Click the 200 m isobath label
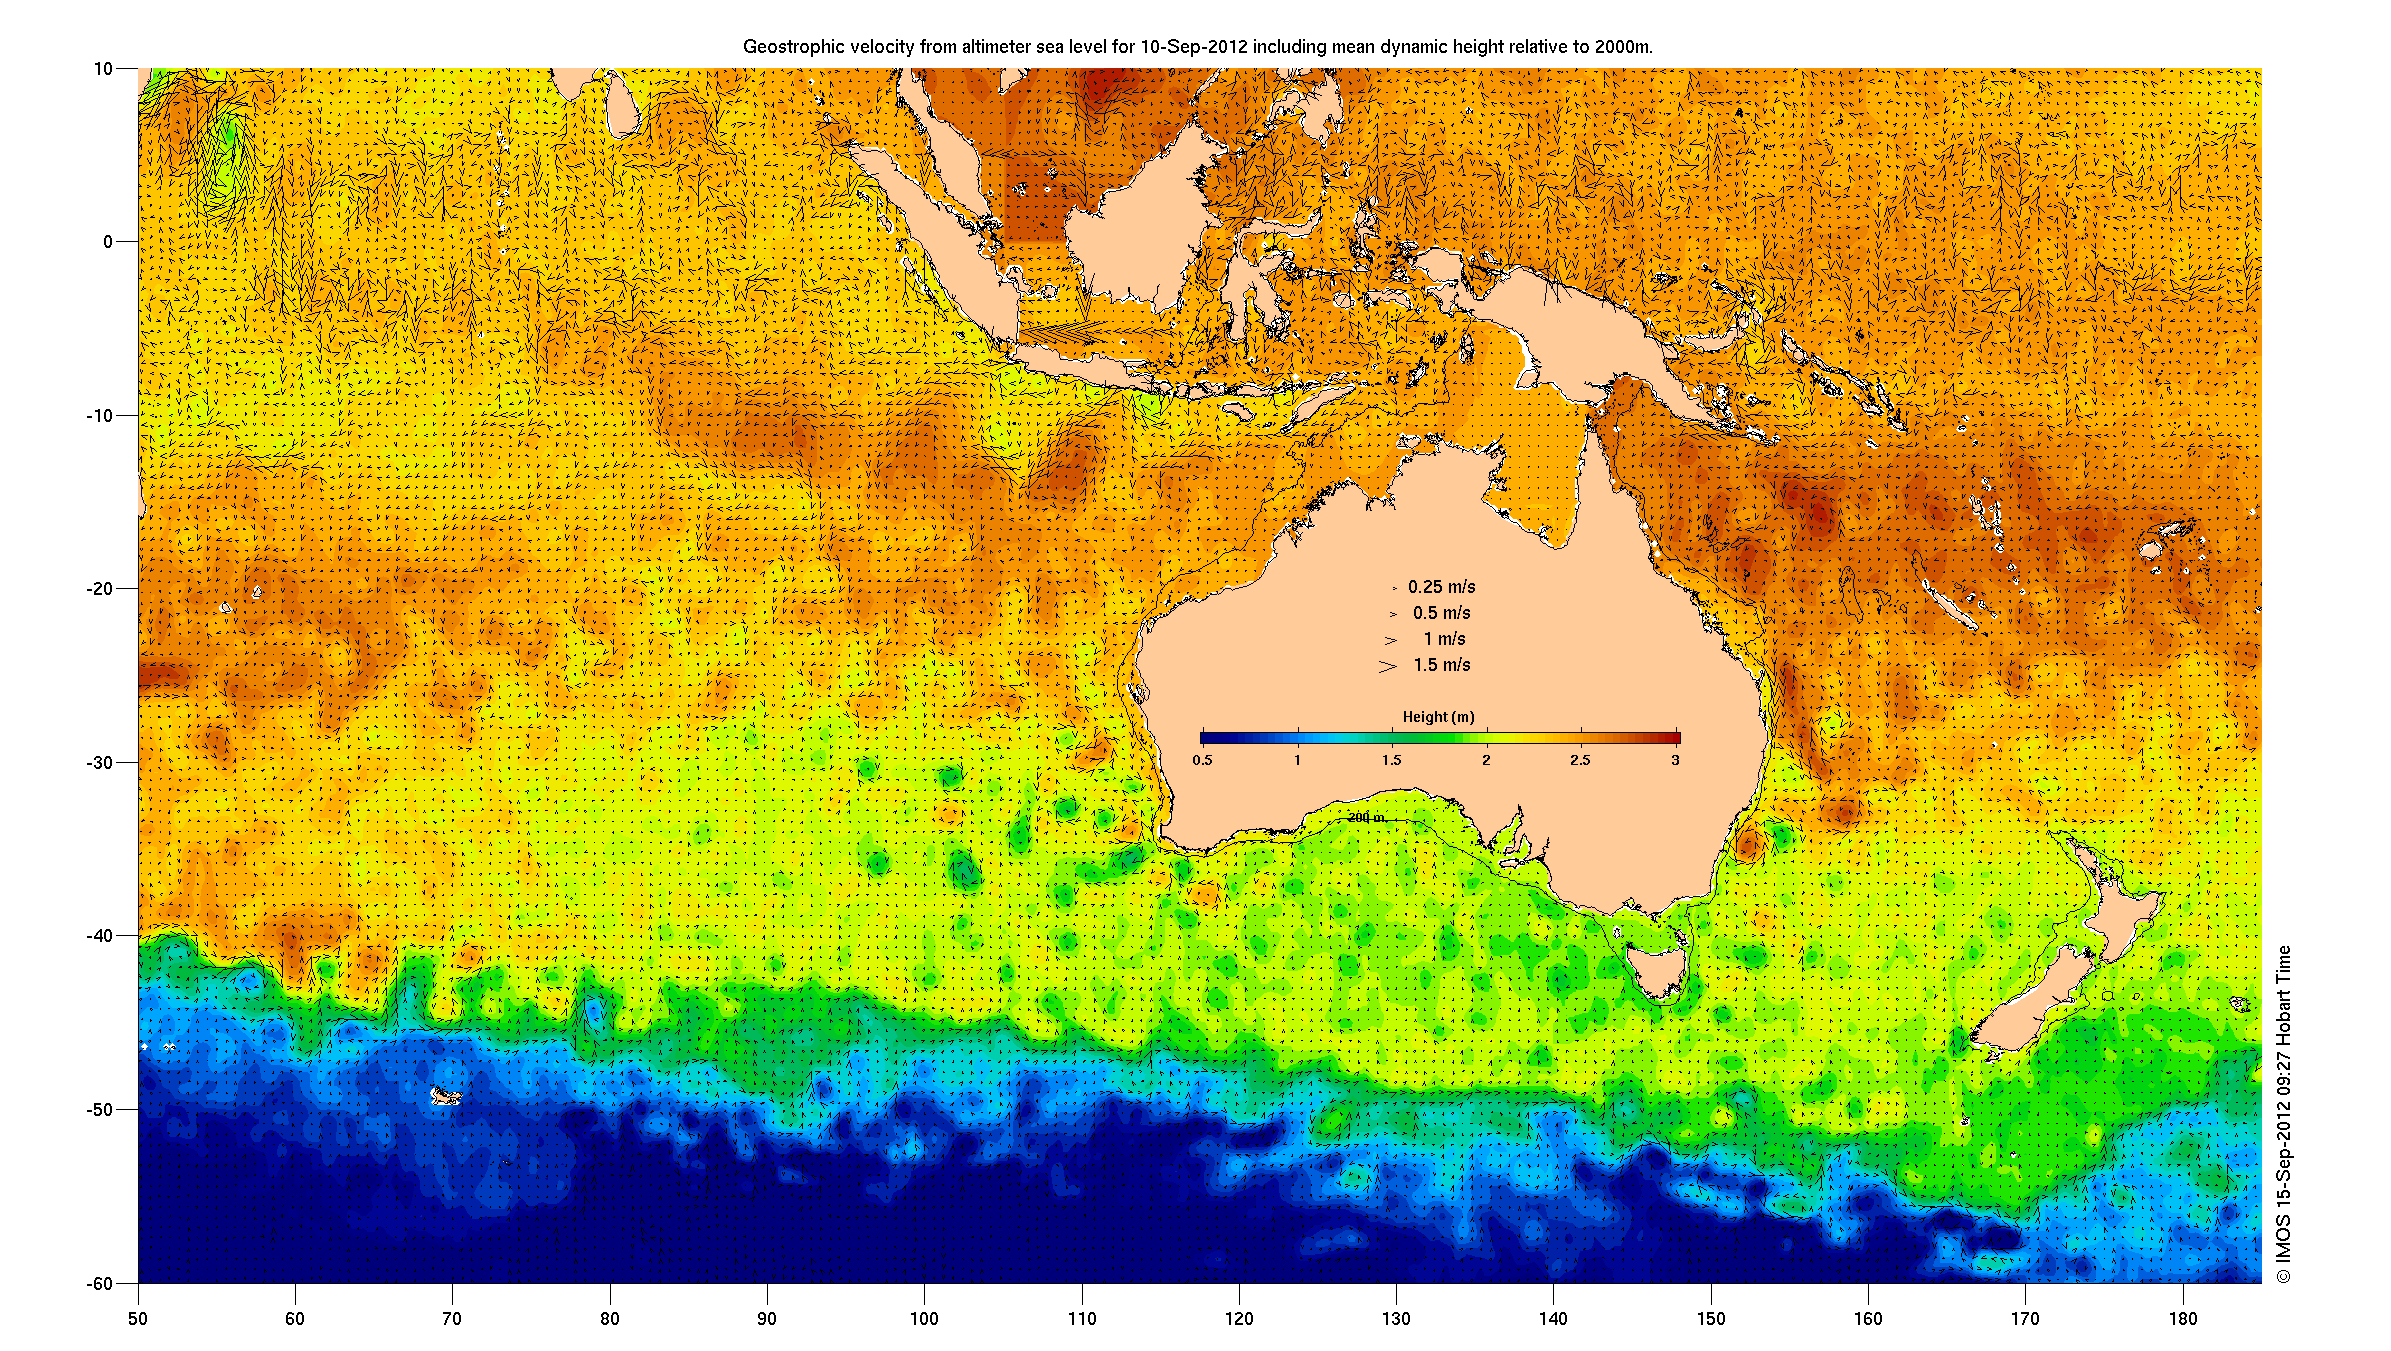This screenshot has height=1351, width=2391. tap(1366, 817)
